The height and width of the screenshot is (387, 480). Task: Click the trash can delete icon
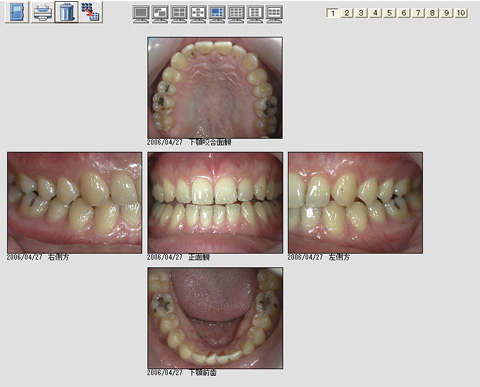[66, 12]
